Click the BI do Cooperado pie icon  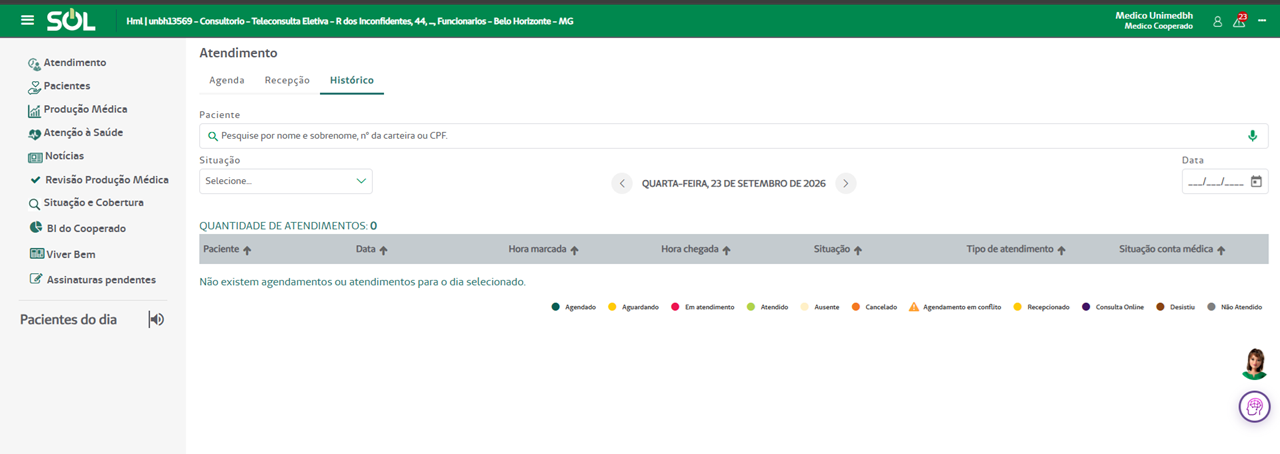(36, 228)
